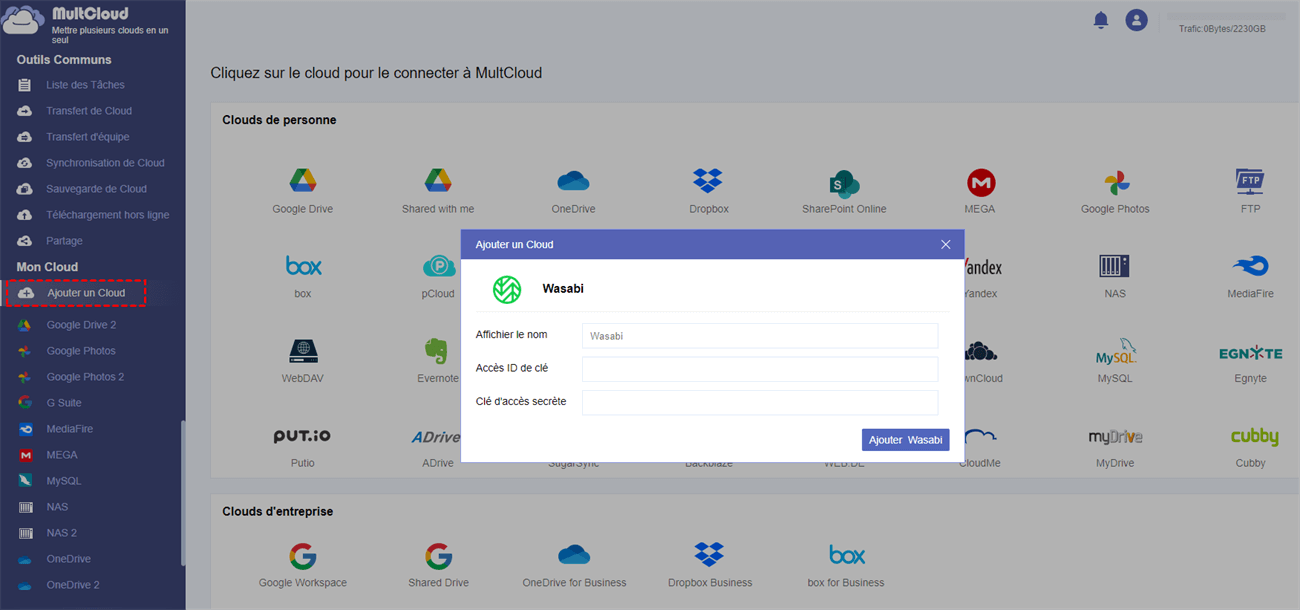The height and width of the screenshot is (610, 1300).
Task: Choose the MEGA cloud icon
Action: click(981, 182)
